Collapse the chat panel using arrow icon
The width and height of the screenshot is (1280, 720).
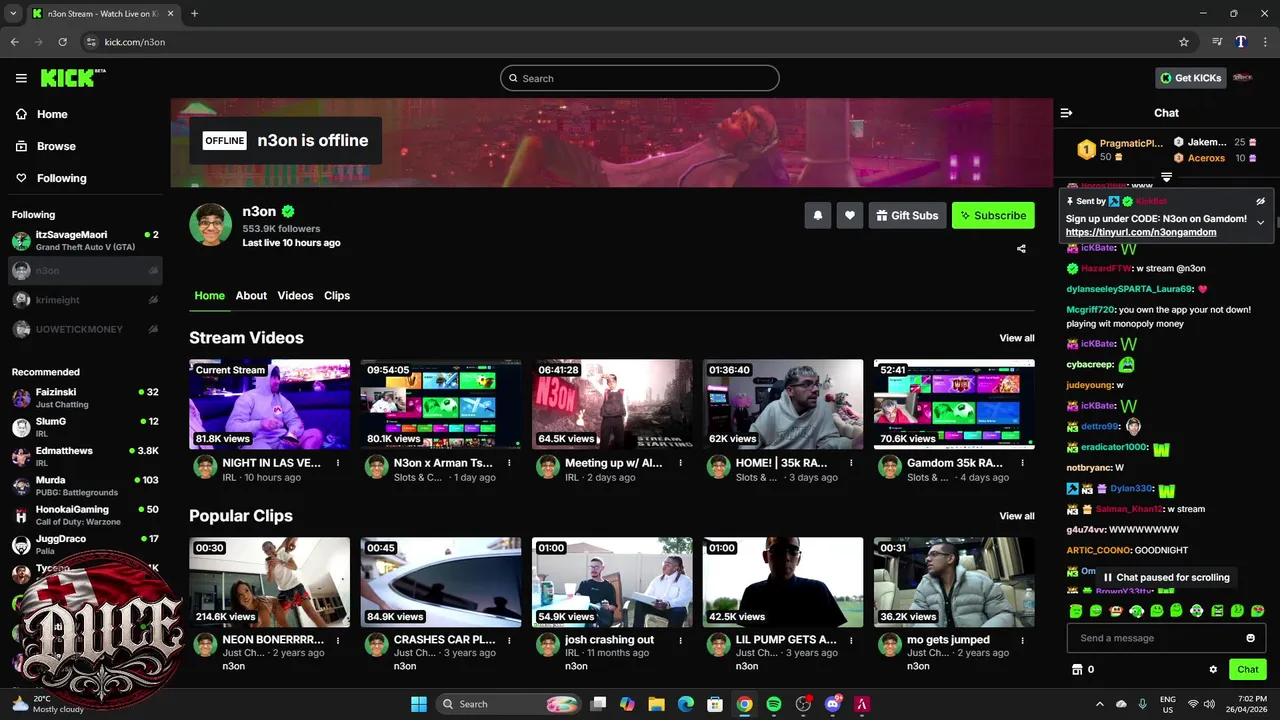pyautogui.click(x=1066, y=113)
